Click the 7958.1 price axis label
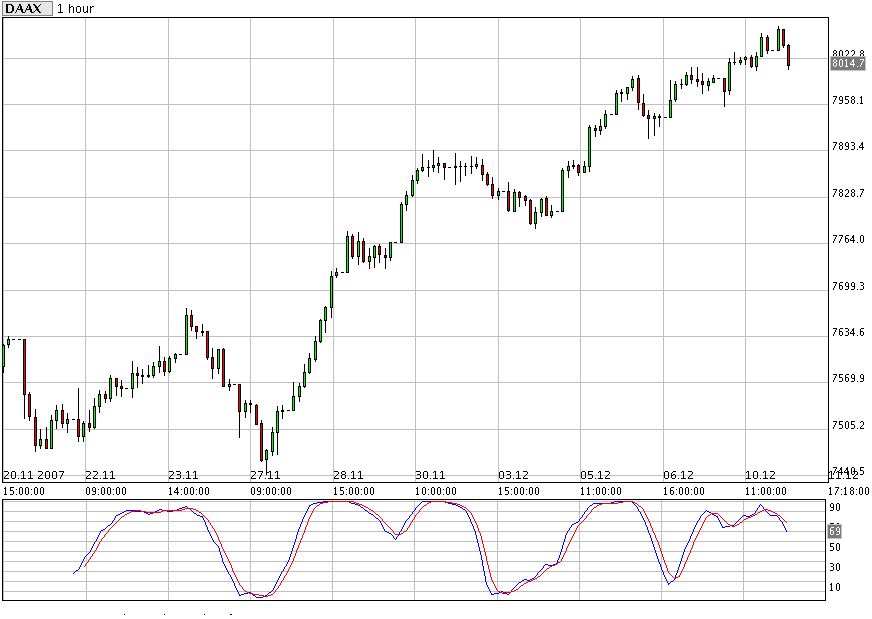The height and width of the screenshot is (619, 872). point(848,100)
